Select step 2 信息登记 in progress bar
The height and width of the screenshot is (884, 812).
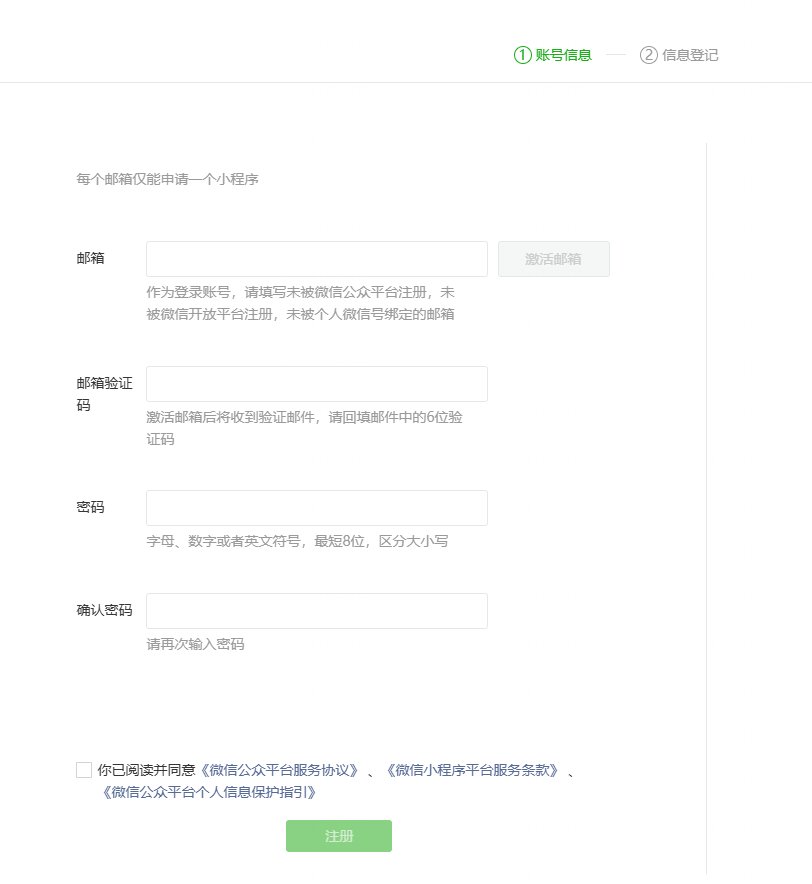tap(679, 55)
